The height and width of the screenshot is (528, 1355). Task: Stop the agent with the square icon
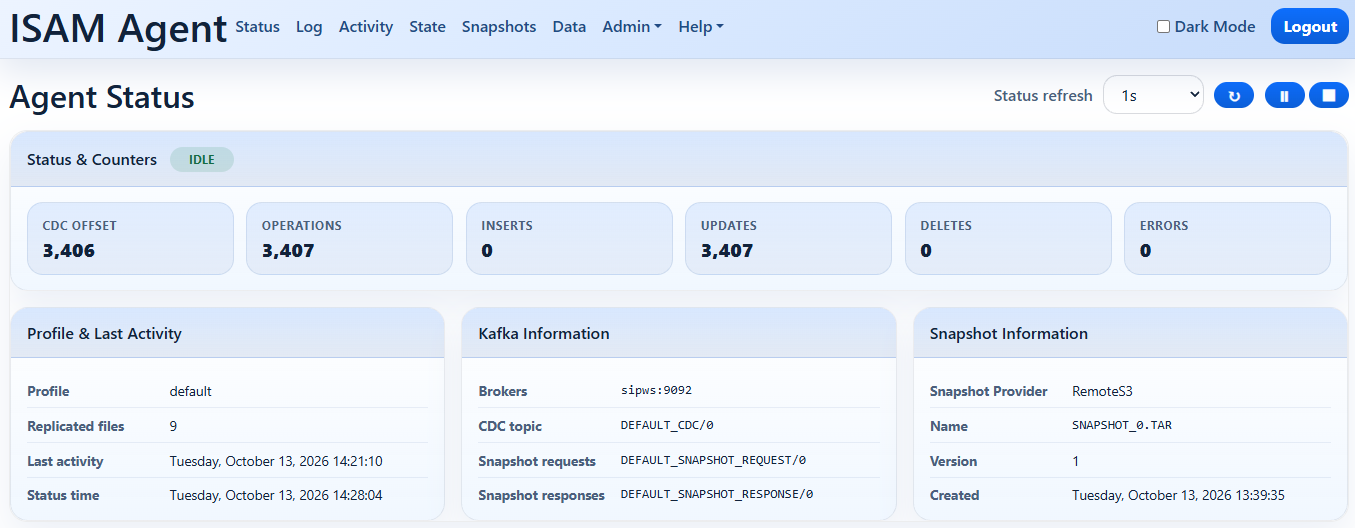click(x=1329, y=96)
